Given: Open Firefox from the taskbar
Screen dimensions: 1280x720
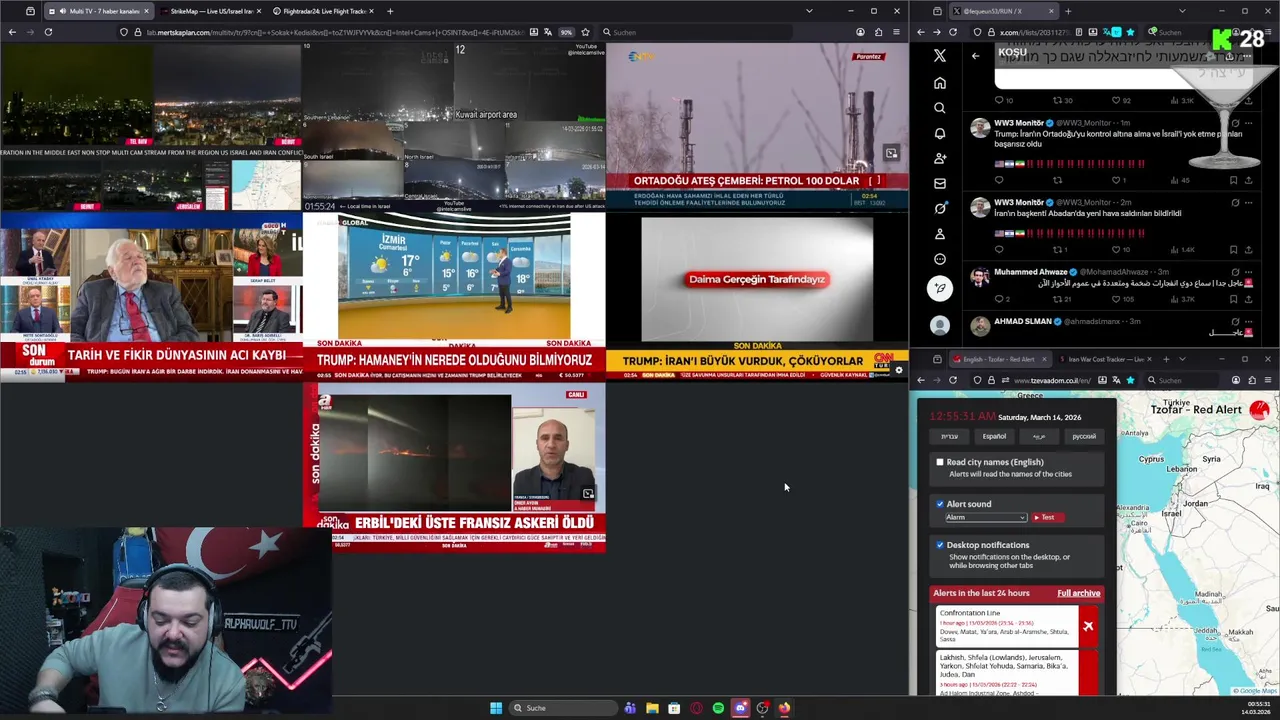Looking at the screenshot, I should coord(784,708).
